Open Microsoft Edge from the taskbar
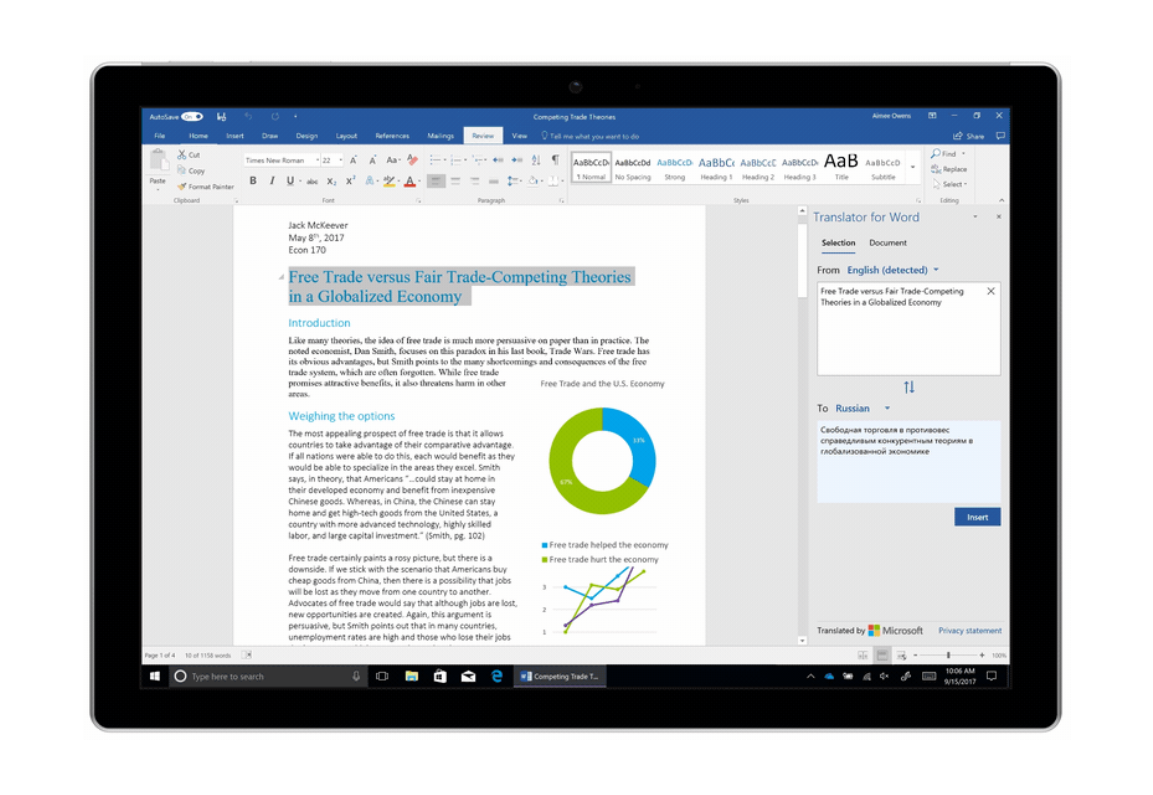The width and height of the screenshot is (1153, 795). click(x=496, y=676)
